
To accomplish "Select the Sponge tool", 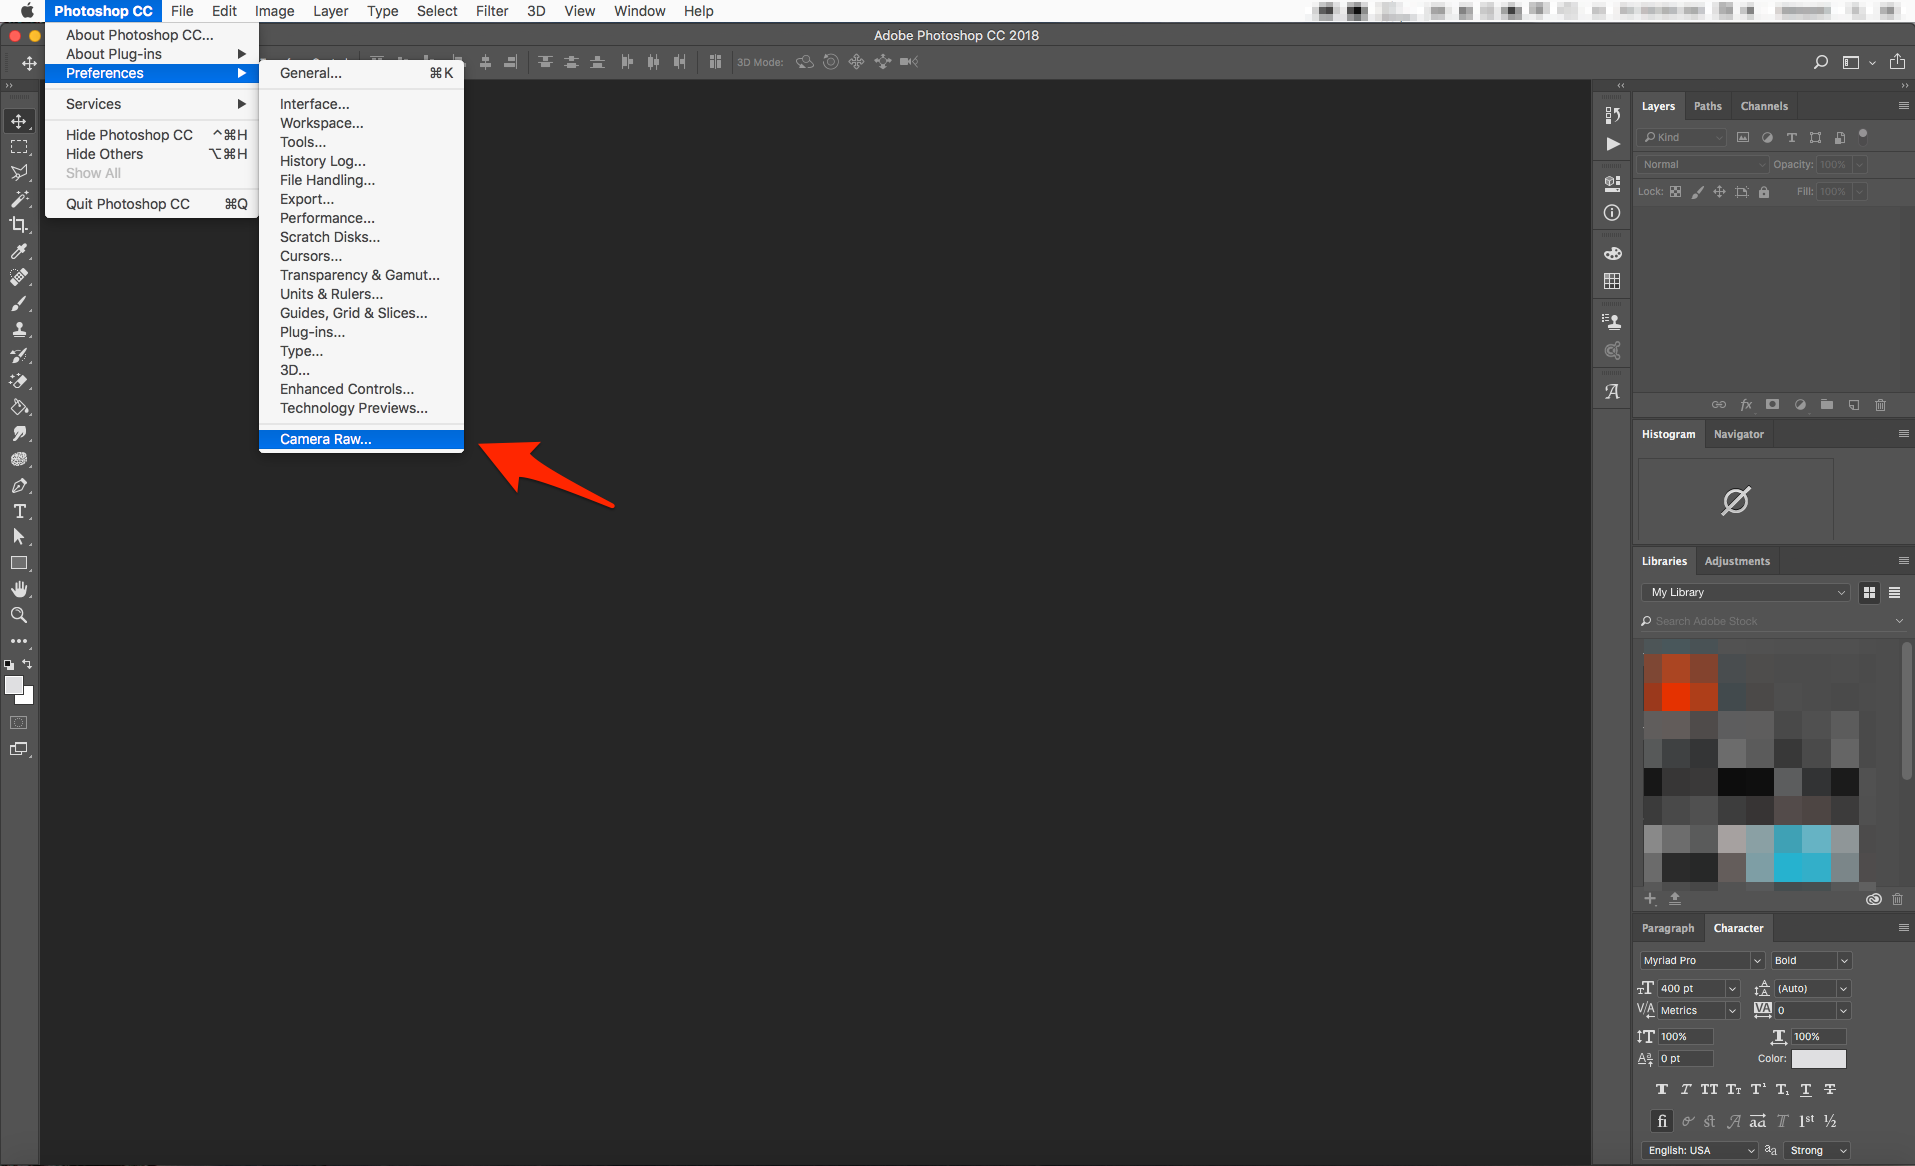I will pos(19,459).
